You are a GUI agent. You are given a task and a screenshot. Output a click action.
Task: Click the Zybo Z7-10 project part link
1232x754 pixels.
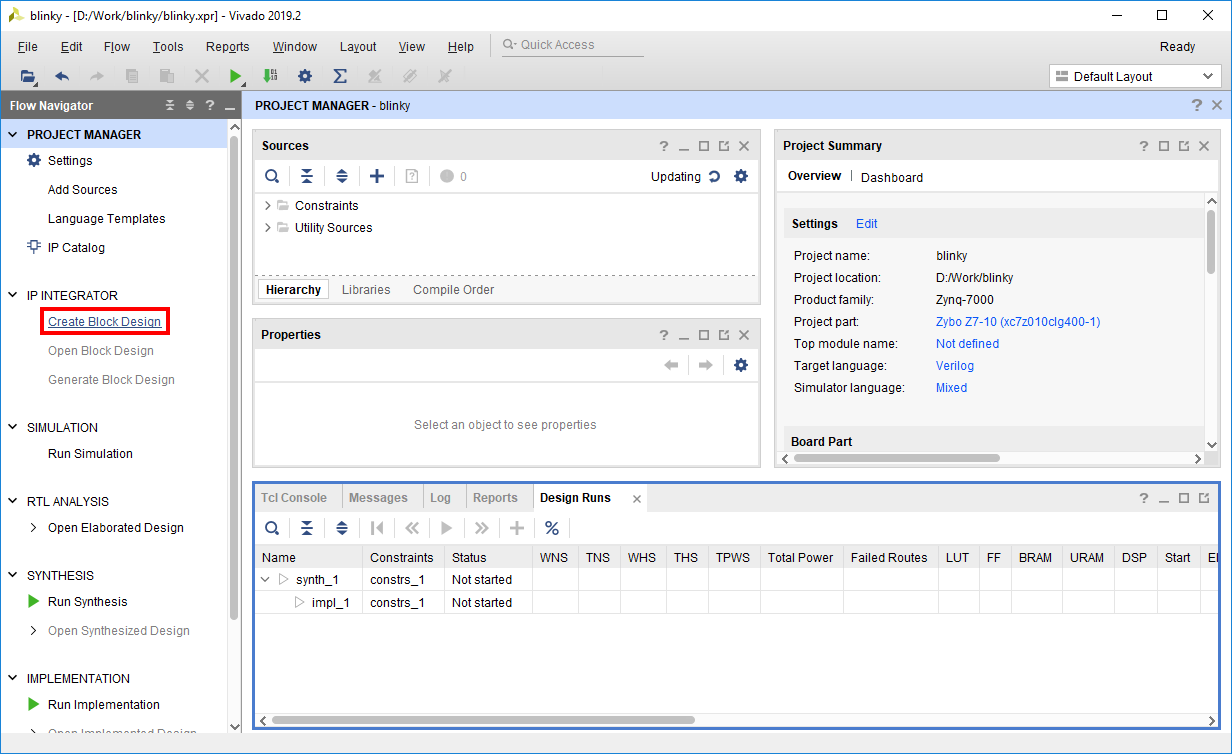[x=1018, y=322]
